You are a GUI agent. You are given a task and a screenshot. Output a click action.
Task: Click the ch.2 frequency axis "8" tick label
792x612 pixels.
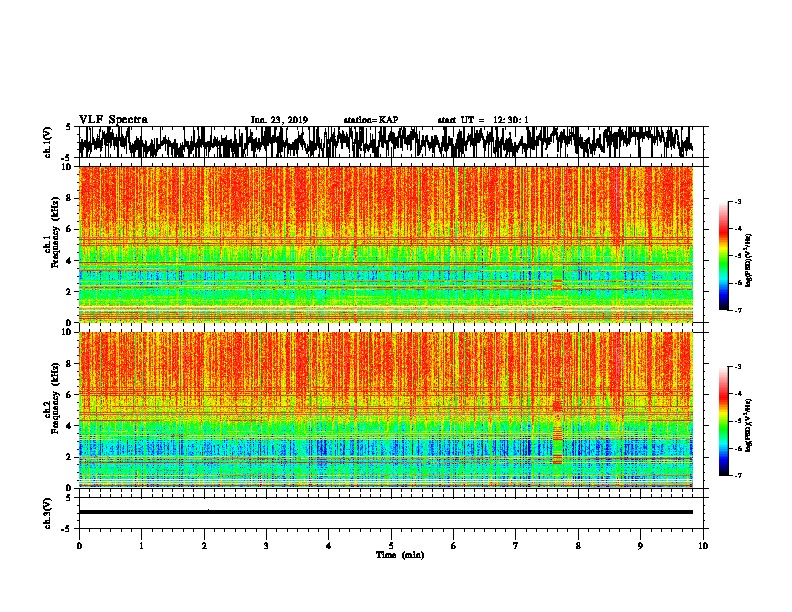pos(71,364)
